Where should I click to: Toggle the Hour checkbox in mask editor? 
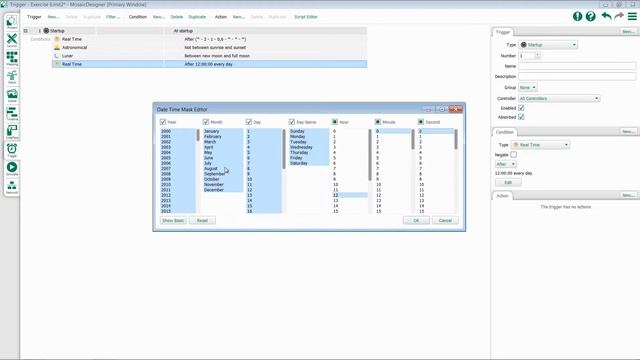[335, 122]
